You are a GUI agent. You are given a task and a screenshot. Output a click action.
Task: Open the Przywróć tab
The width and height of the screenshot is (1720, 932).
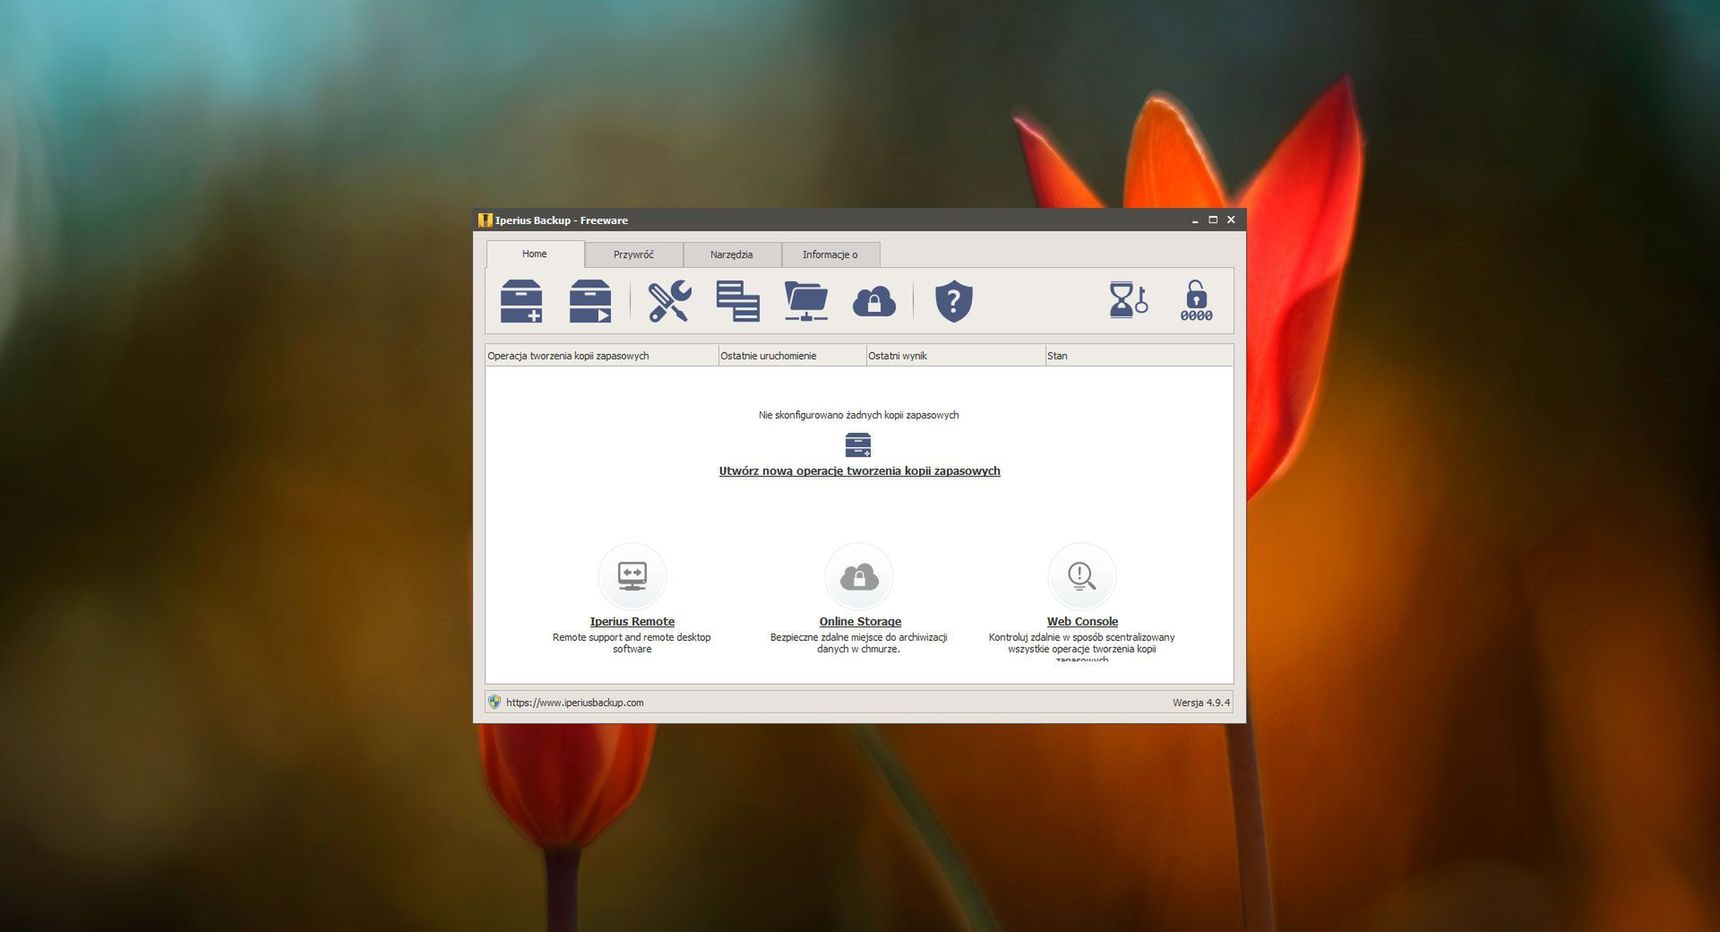pos(634,255)
